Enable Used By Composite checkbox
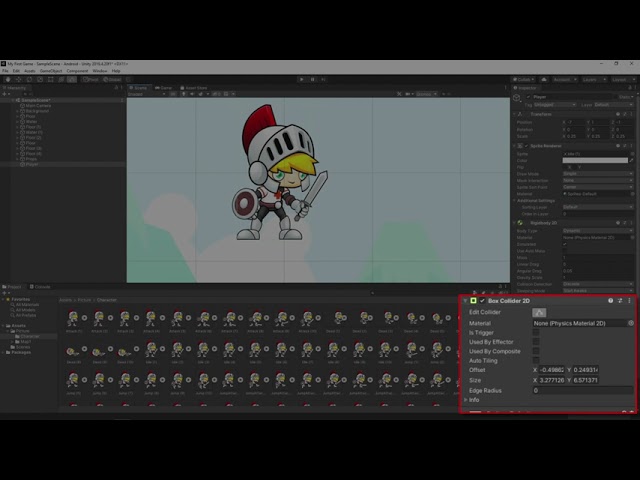640x480 pixels. [536, 351]
